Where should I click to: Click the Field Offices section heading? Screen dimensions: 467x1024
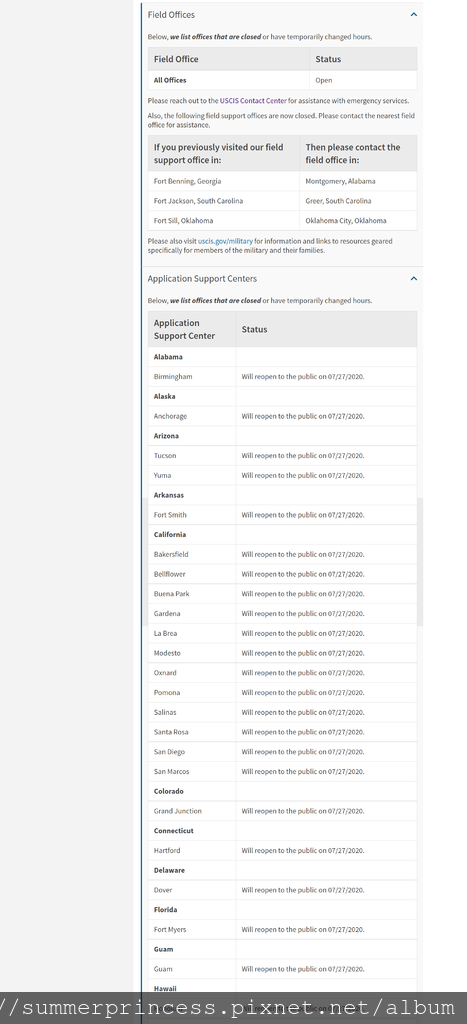[171, 14]
